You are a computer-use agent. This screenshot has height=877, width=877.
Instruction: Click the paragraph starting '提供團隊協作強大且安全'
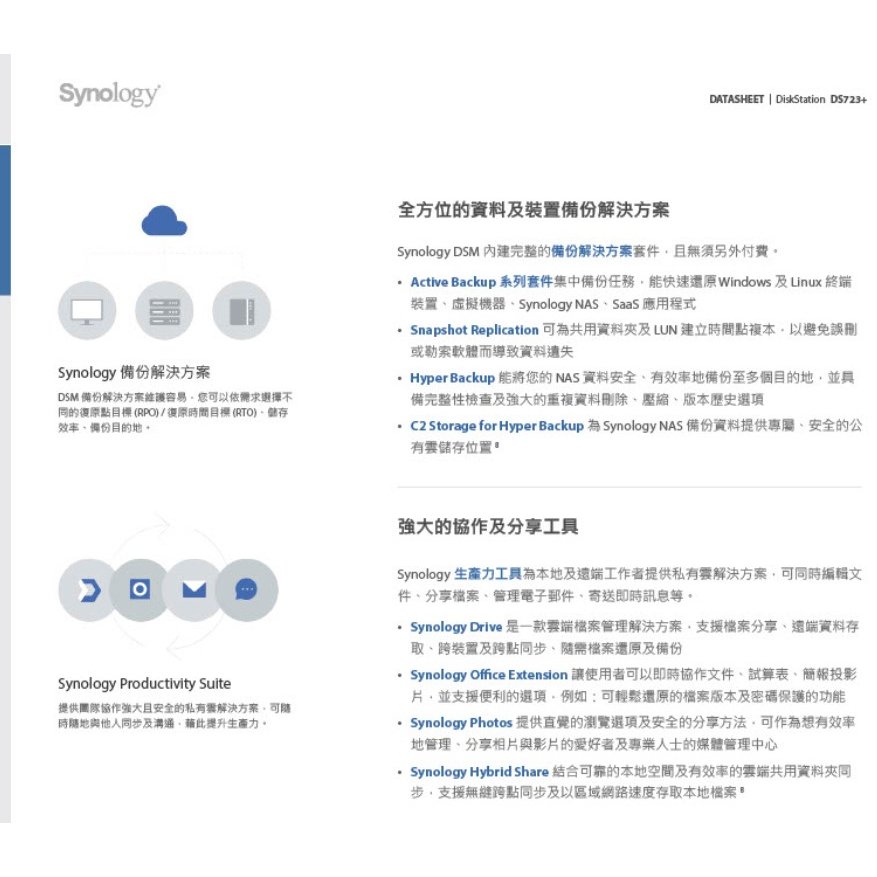click(175, 715)
